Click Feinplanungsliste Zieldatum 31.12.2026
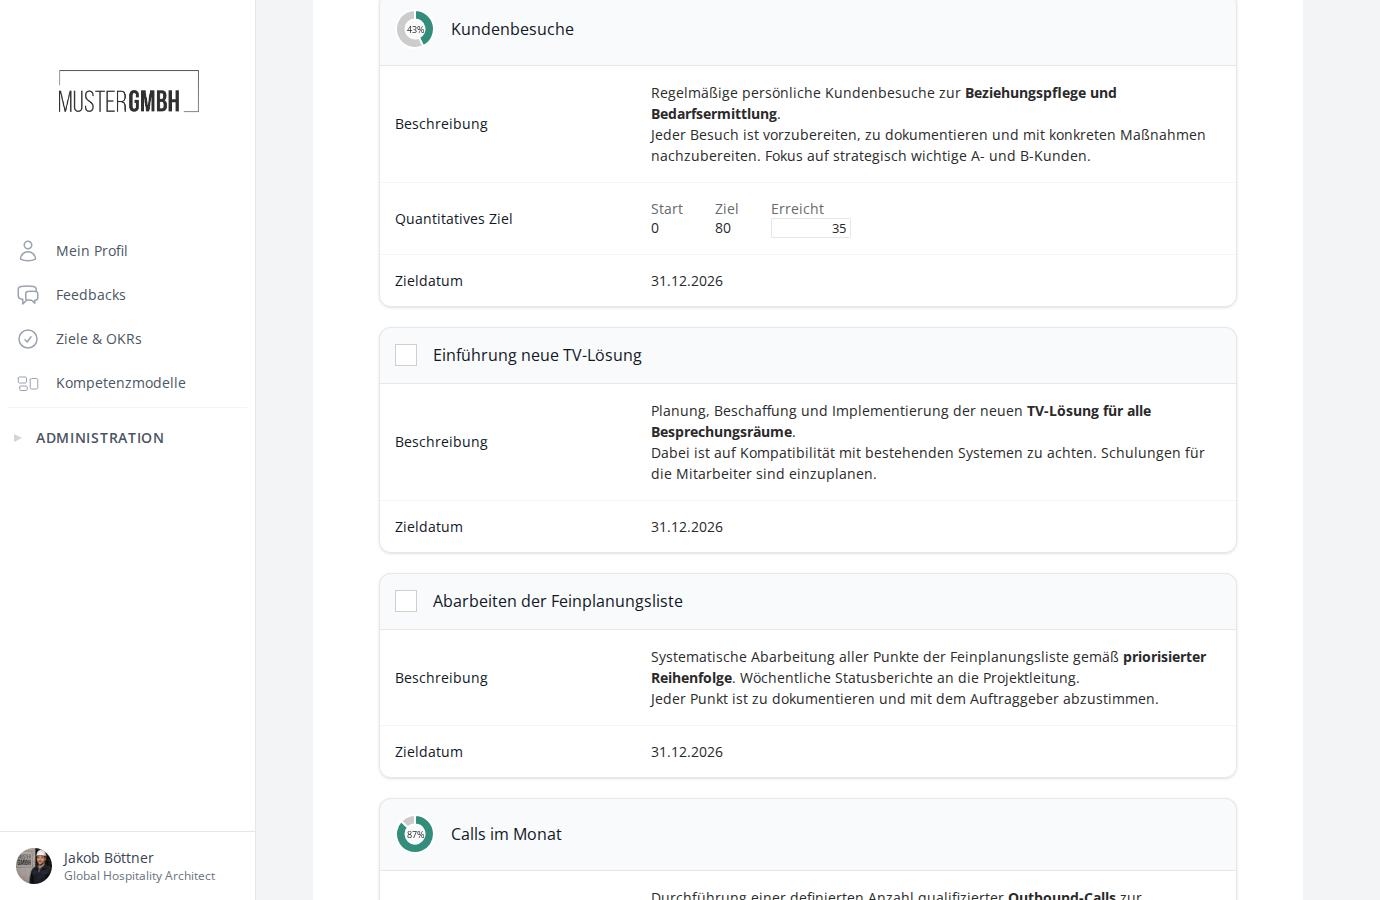The width and height of the screenshot is (1380, 900). click(x=687, y=752)
